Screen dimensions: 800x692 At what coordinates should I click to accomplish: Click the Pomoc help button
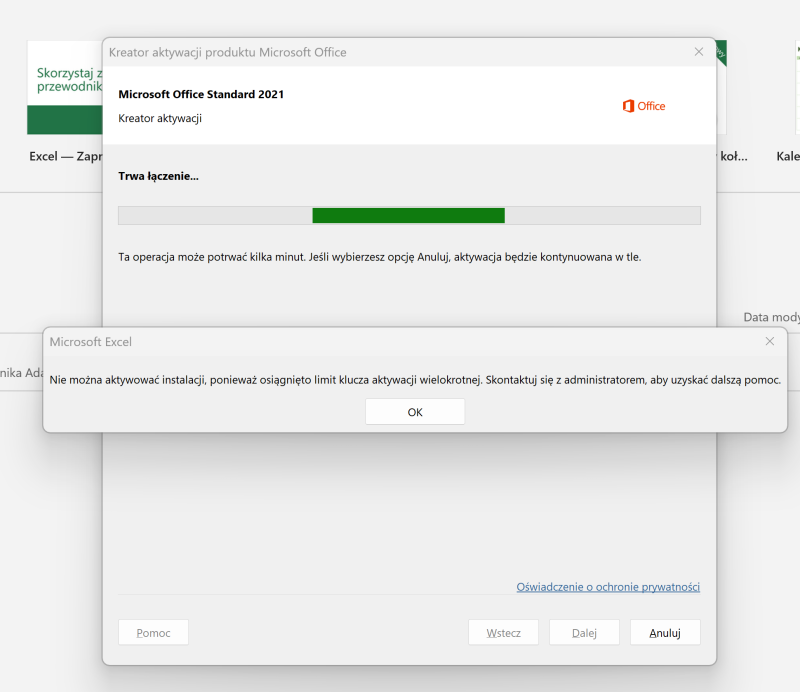153,632
